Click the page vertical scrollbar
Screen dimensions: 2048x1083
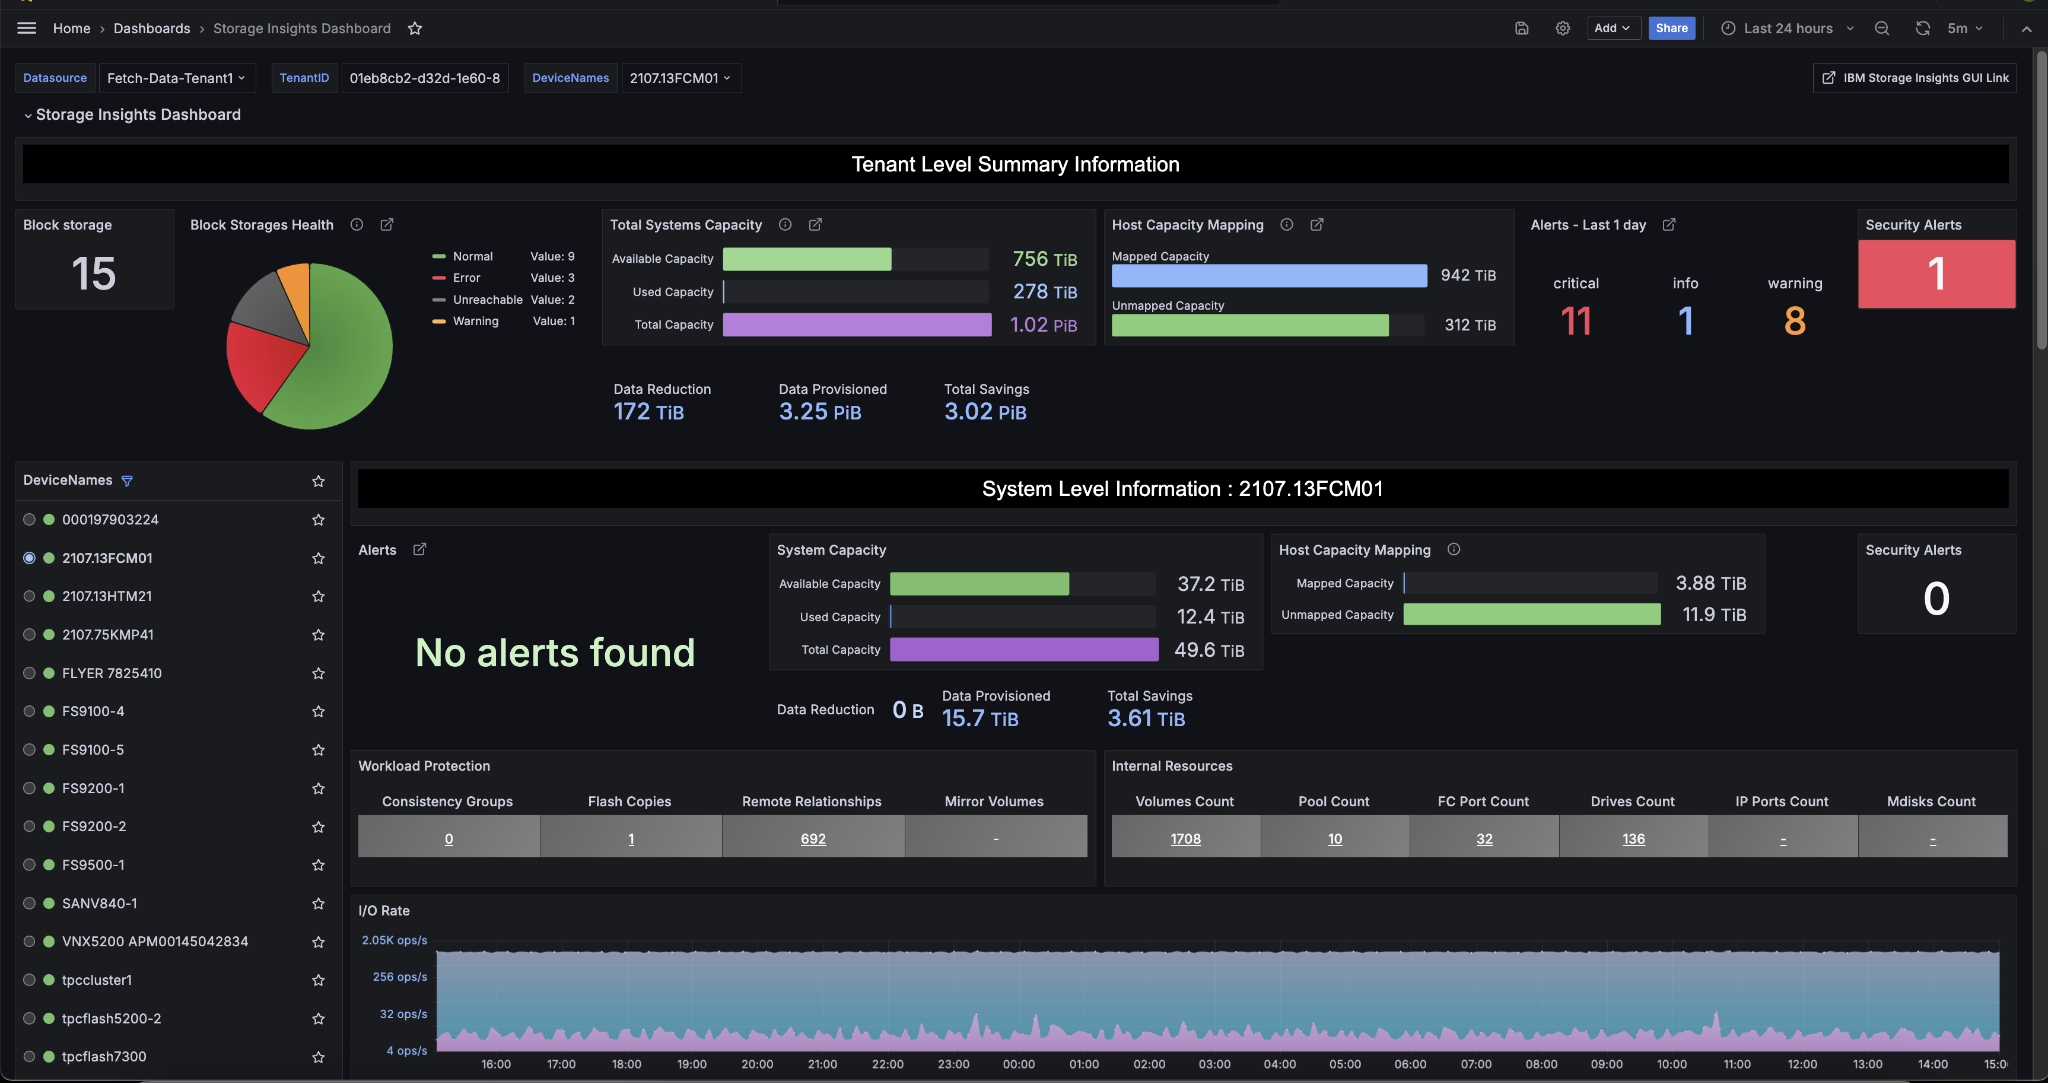click(2041, 200)
